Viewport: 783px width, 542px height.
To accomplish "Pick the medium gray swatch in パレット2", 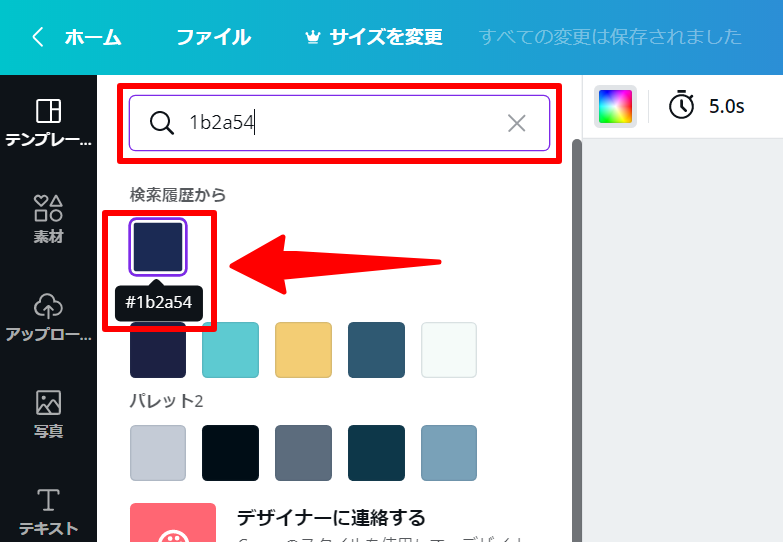I will (303, 453).
